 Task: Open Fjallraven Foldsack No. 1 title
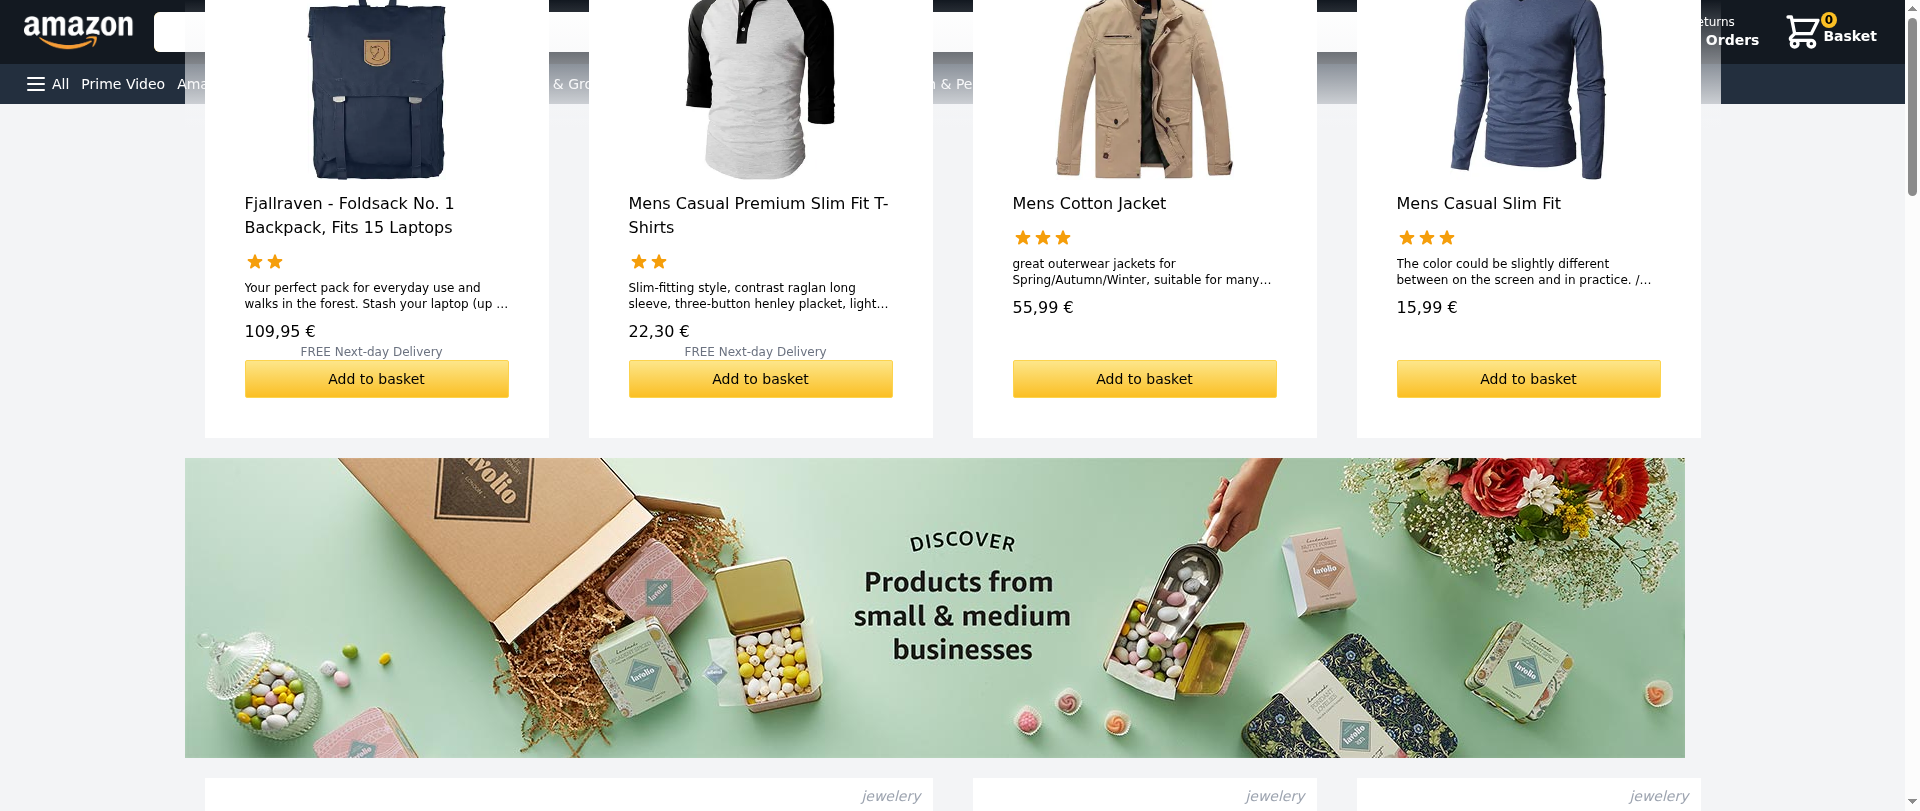click(x=349, y=215)
